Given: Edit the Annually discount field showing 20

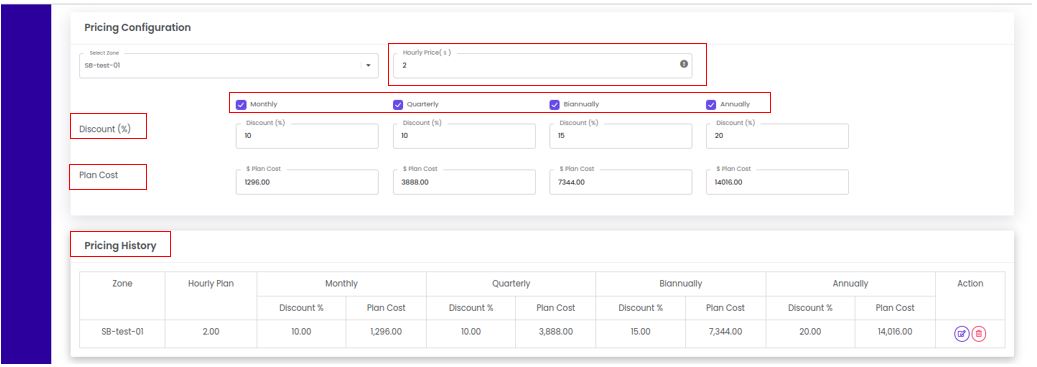Looking at the screenshot, I should pyautogui.click(x=778, y=136).
